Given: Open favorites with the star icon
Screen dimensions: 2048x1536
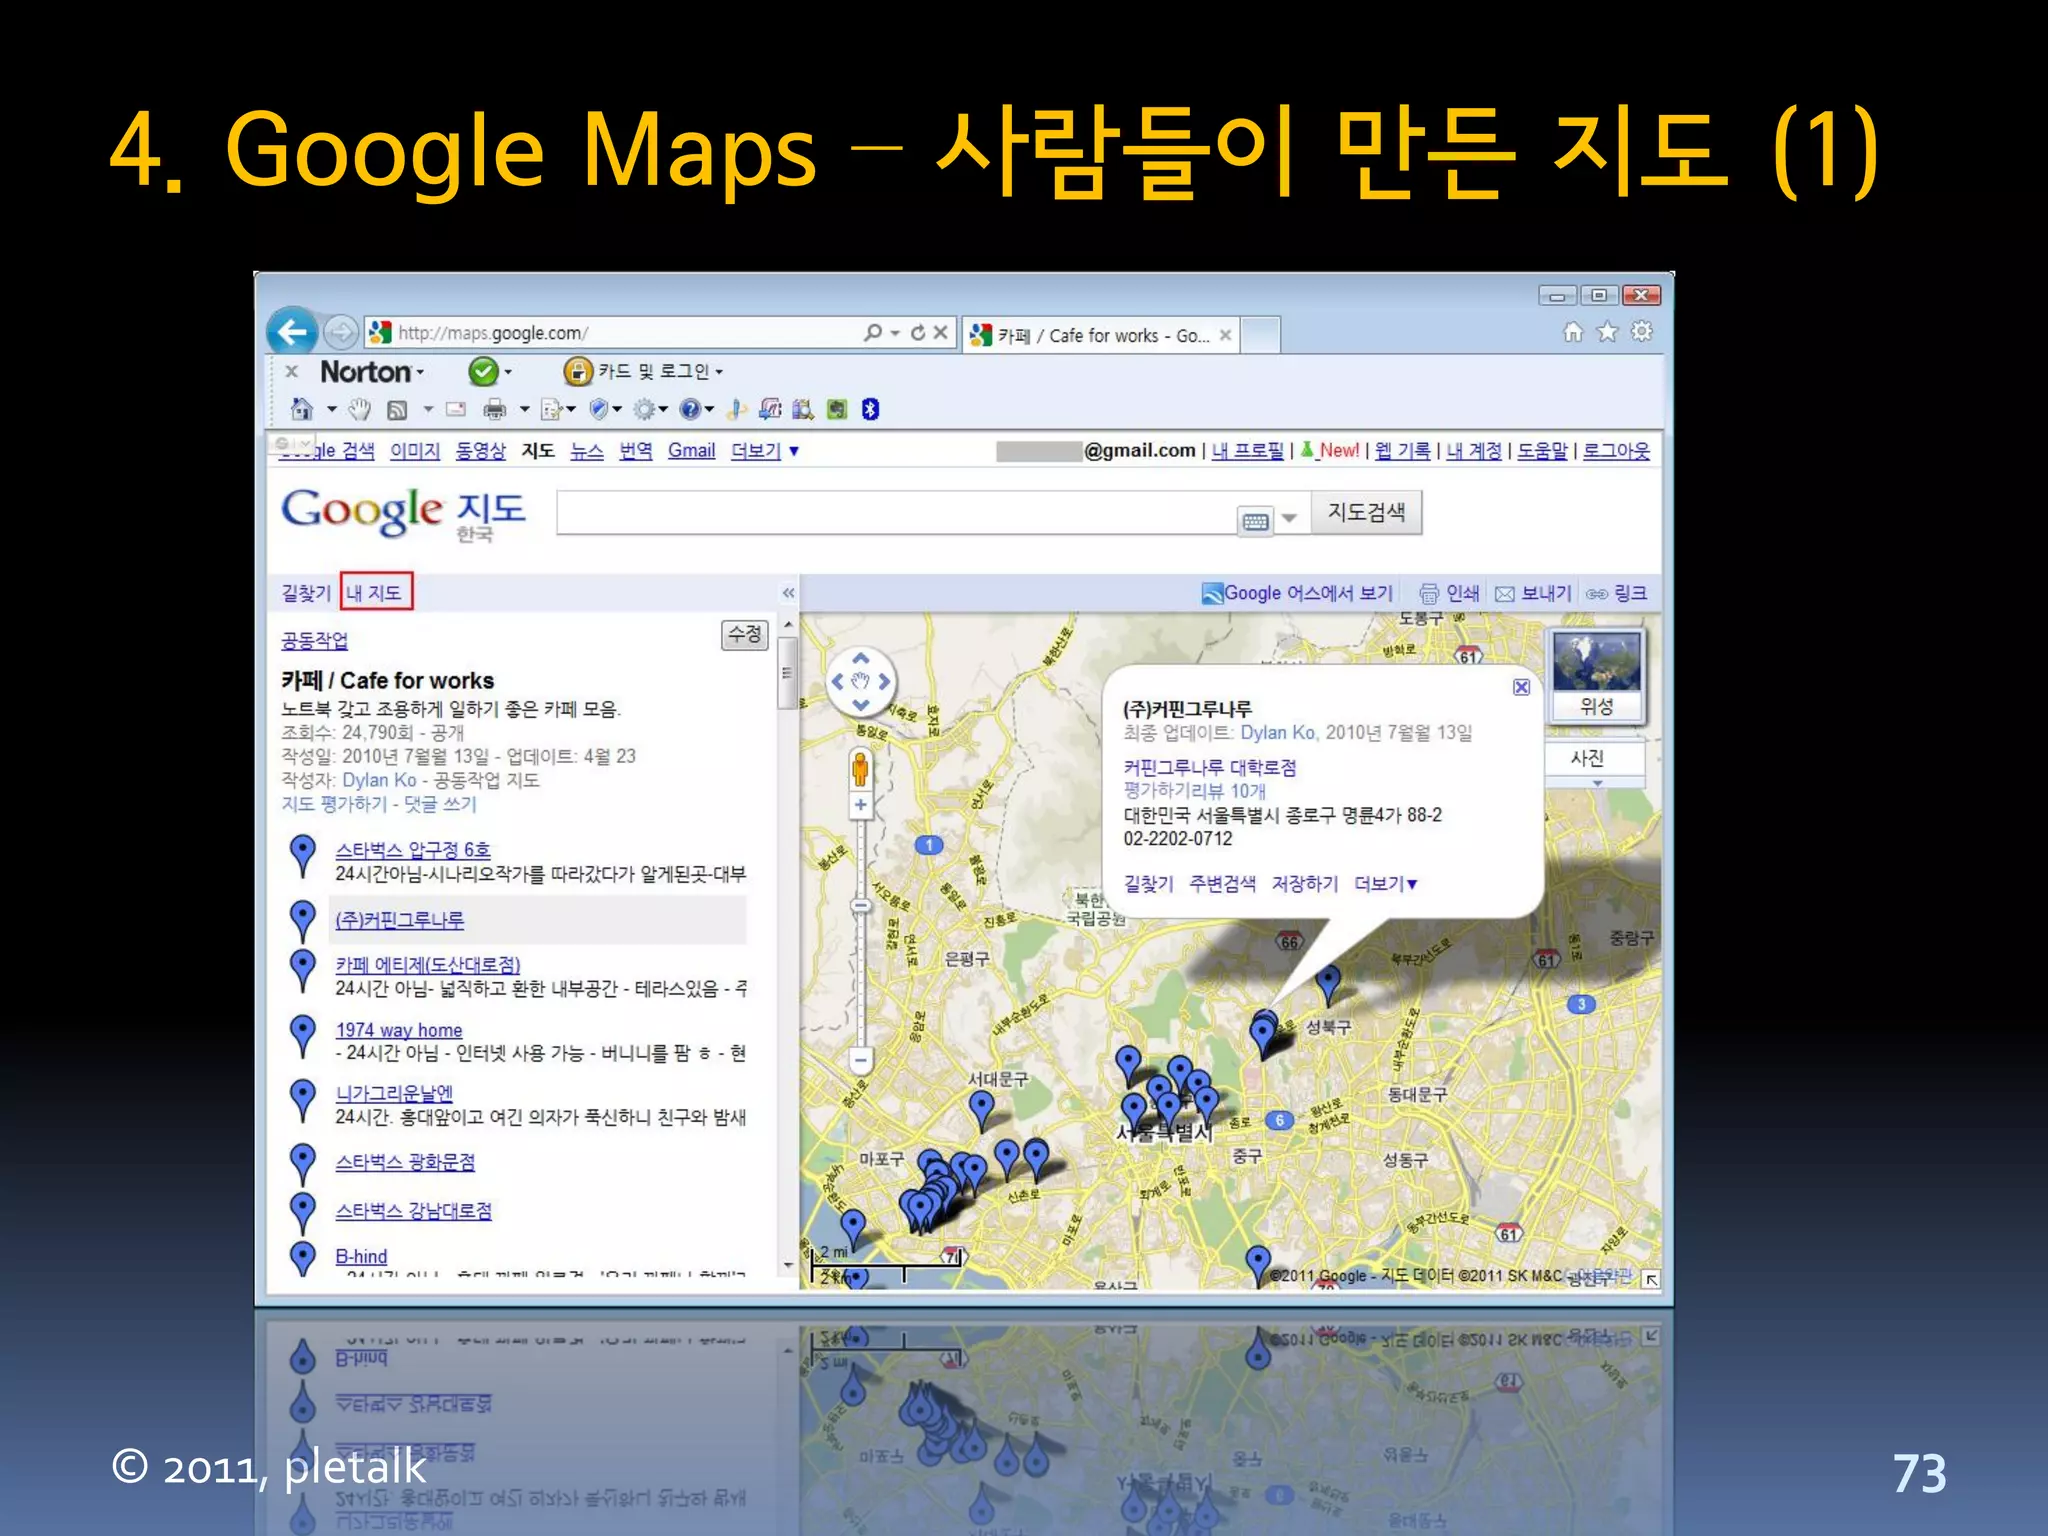Looking at the screenshot, I should click(1607, 331).
